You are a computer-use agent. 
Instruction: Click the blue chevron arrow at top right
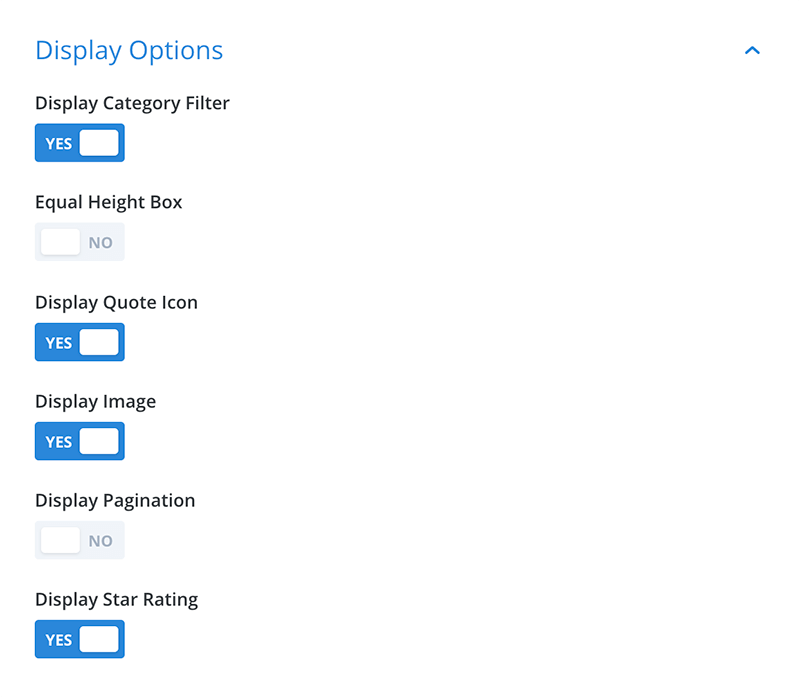tap(752, 50)
